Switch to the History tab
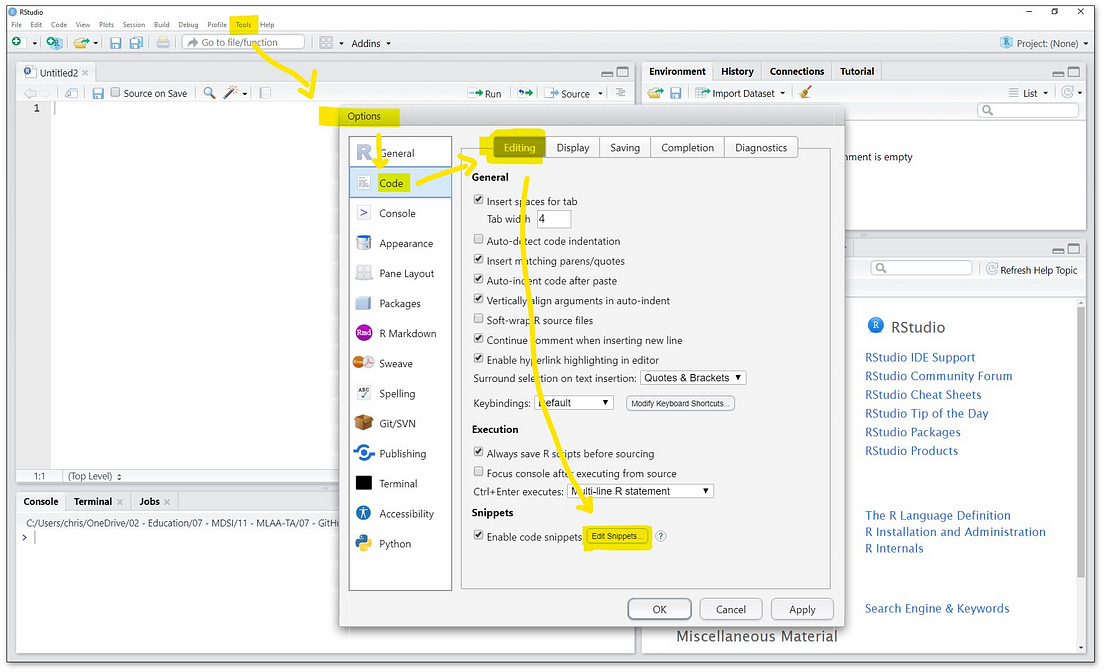The width and height of the screenshot is (1104, 672). (737, 71)
